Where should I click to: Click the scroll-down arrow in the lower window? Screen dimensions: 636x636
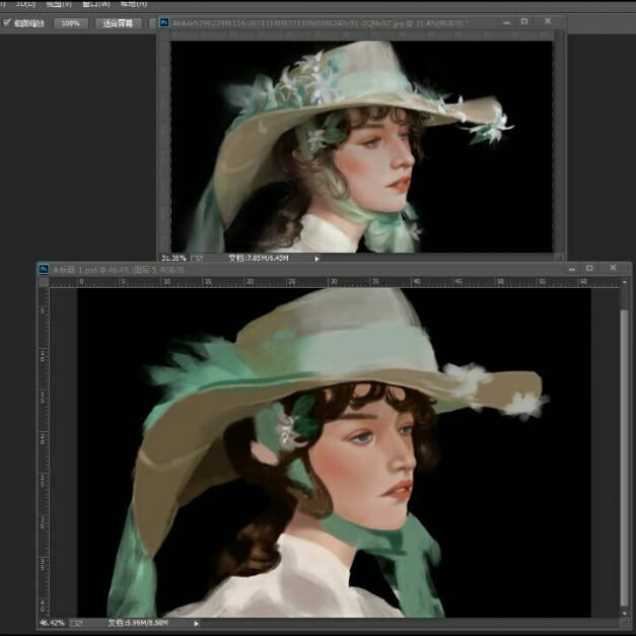[625, 612]
